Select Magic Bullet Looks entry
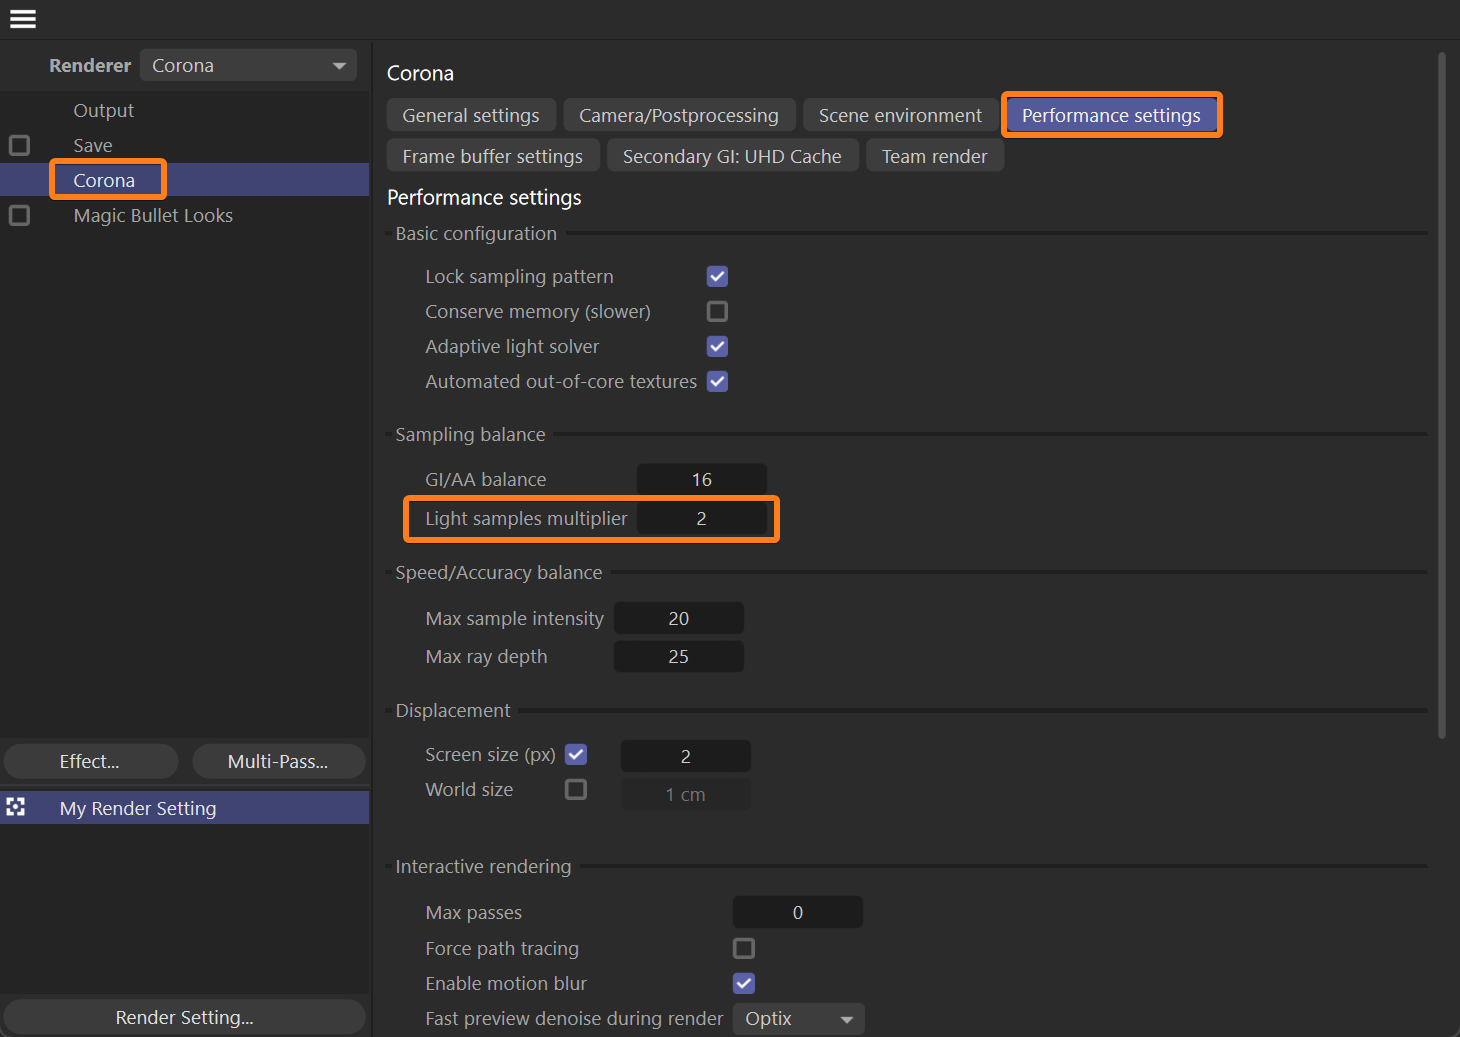This screenshot has height=1037, width=1460. [x=153, y=215]
